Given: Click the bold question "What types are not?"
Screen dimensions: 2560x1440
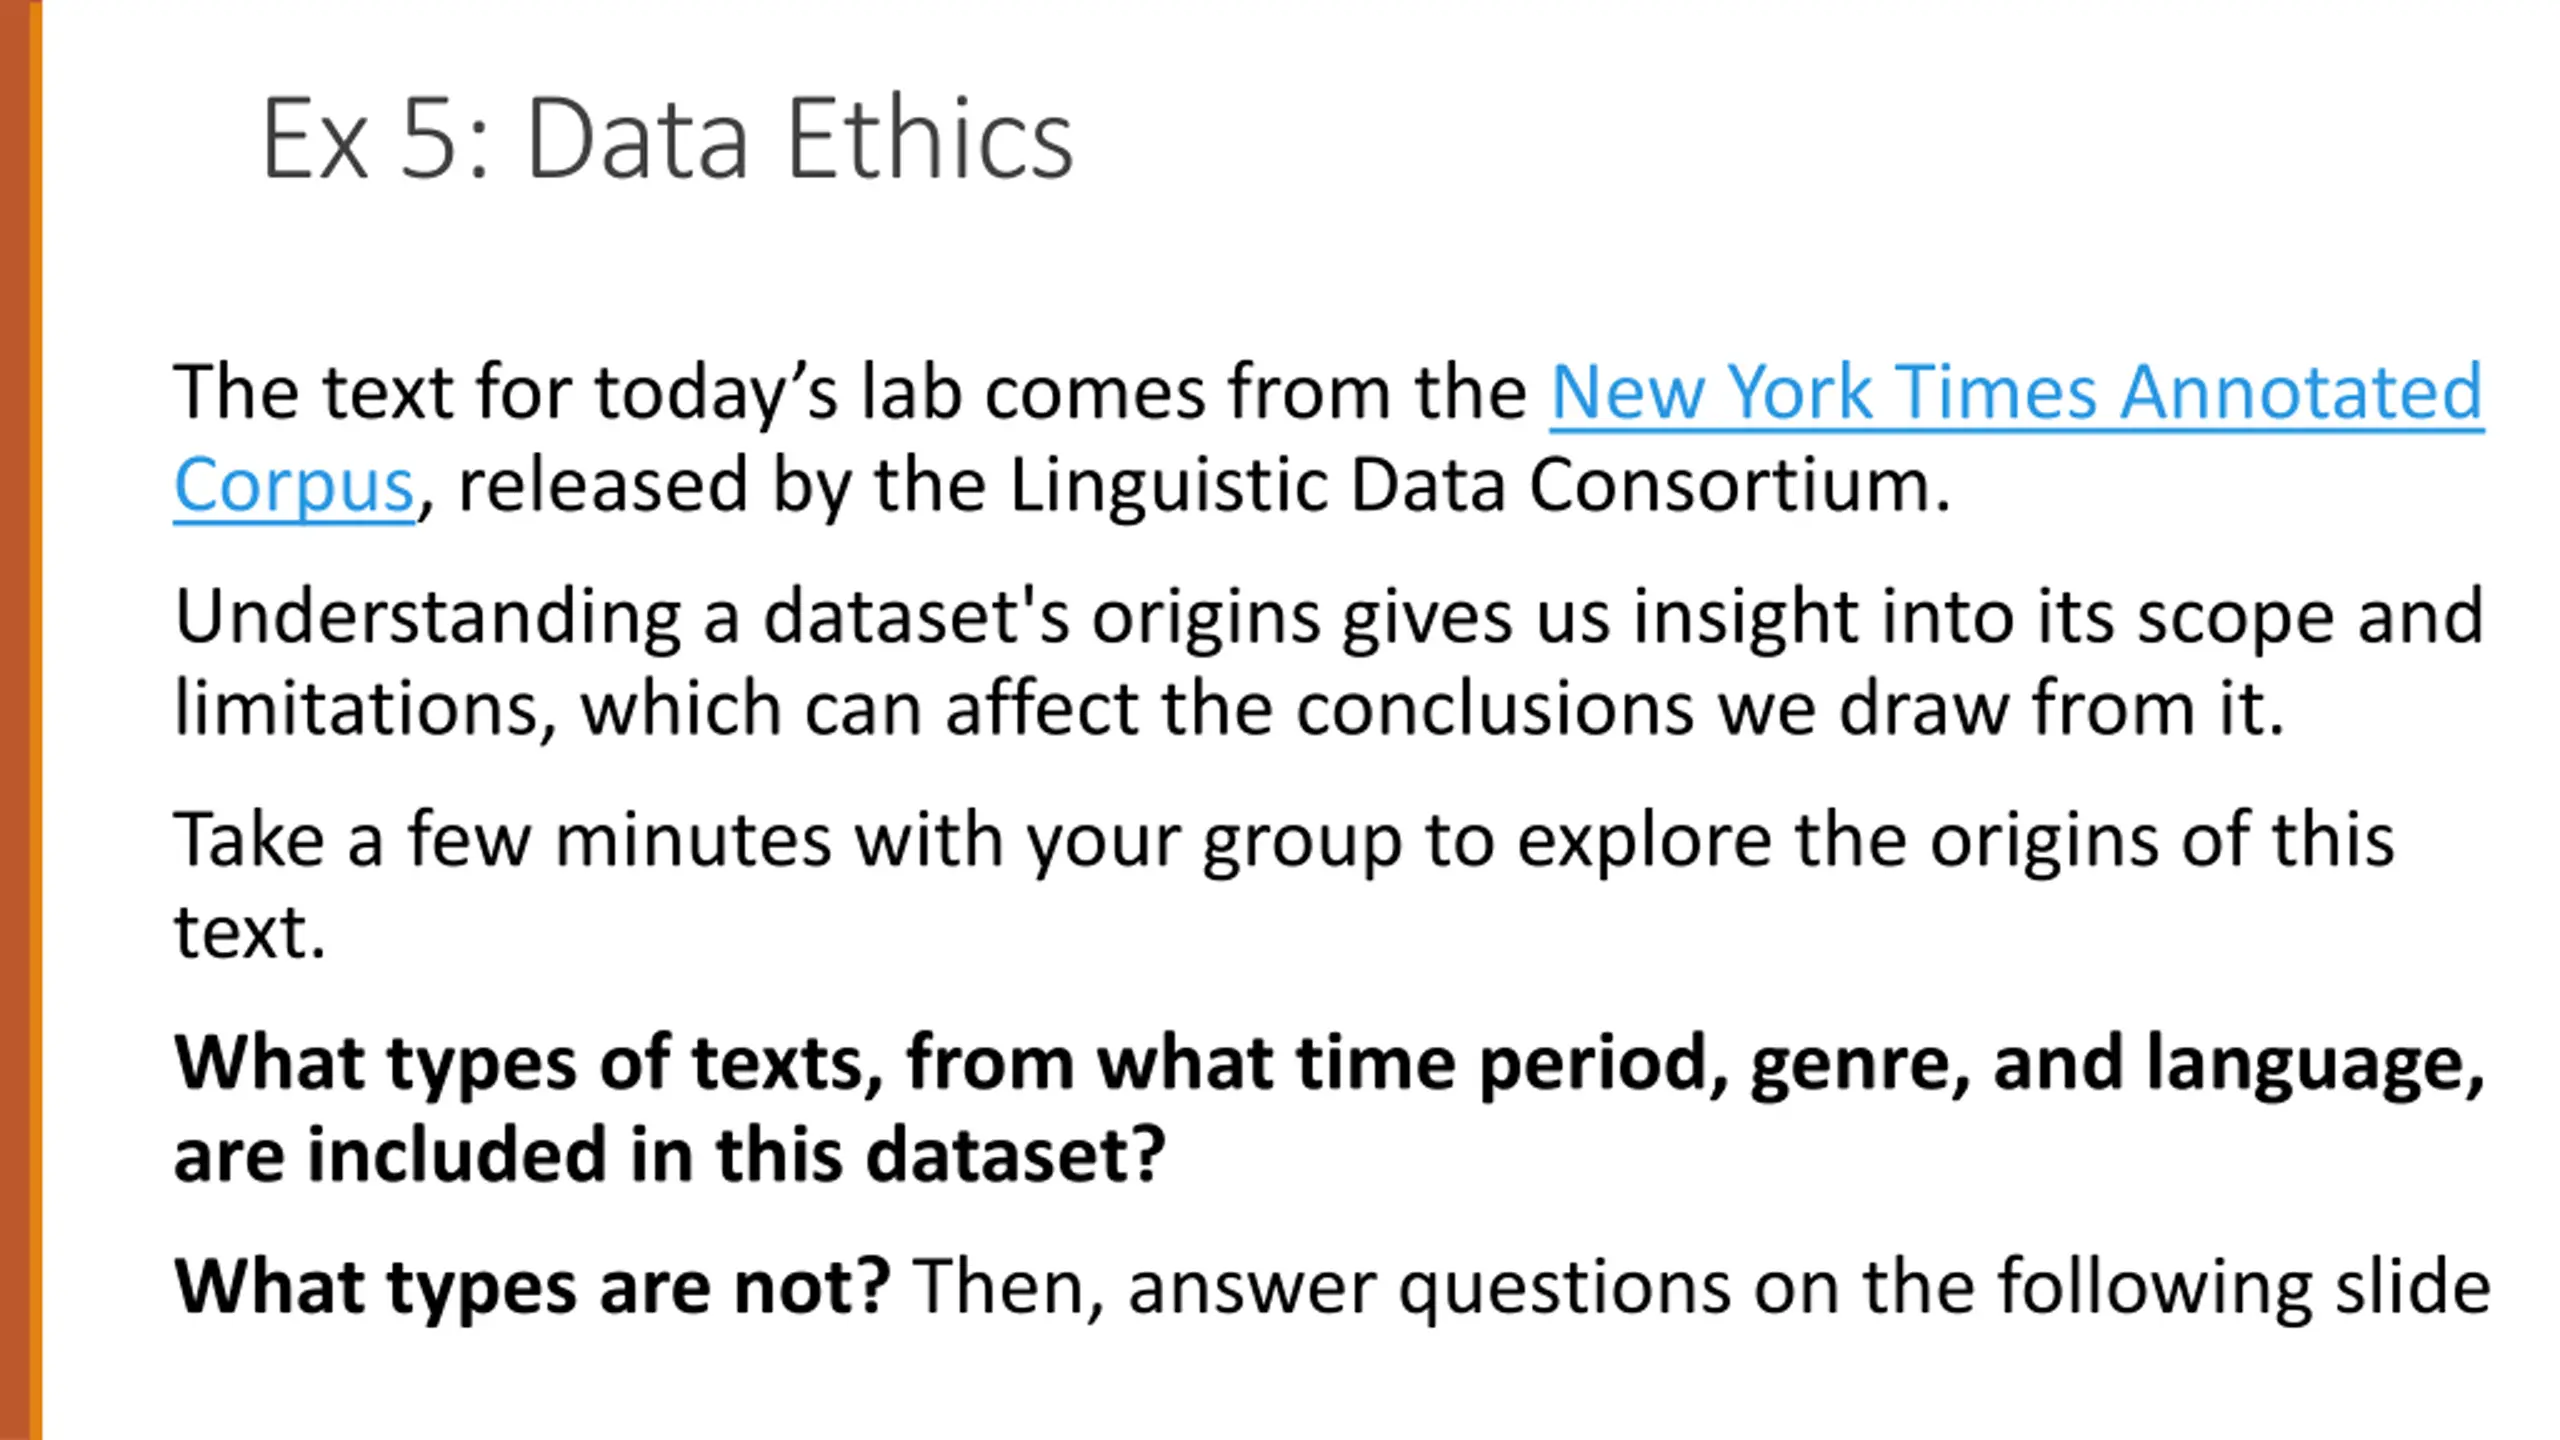Looking at the screenshot, I should [531, 1286].
